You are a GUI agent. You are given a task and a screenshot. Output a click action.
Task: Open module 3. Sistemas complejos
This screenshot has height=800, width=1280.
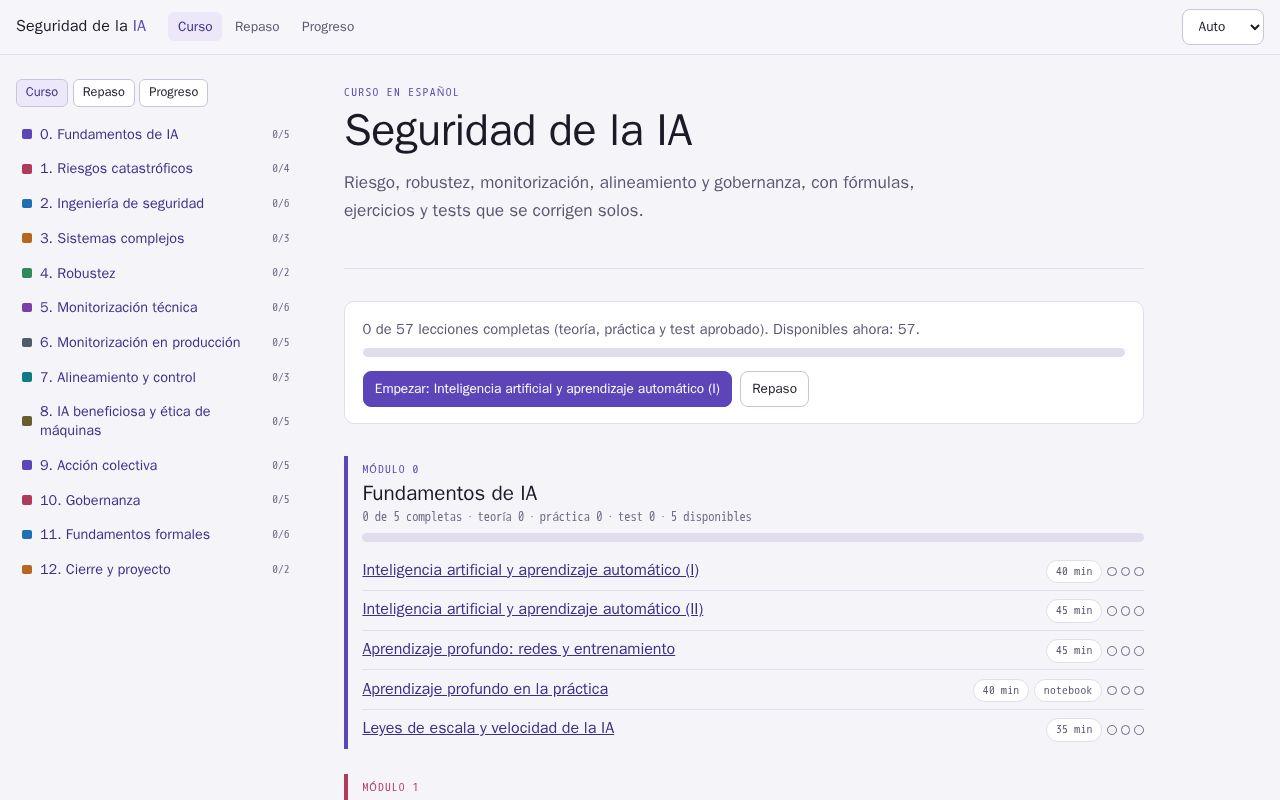tap(156, 238)
